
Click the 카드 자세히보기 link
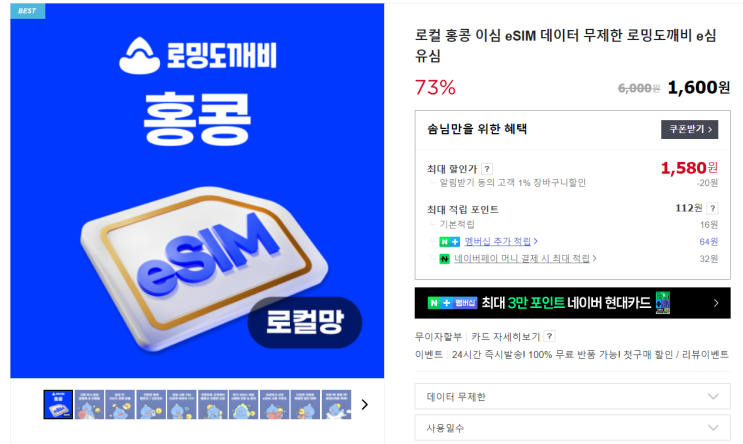(506, 336)
